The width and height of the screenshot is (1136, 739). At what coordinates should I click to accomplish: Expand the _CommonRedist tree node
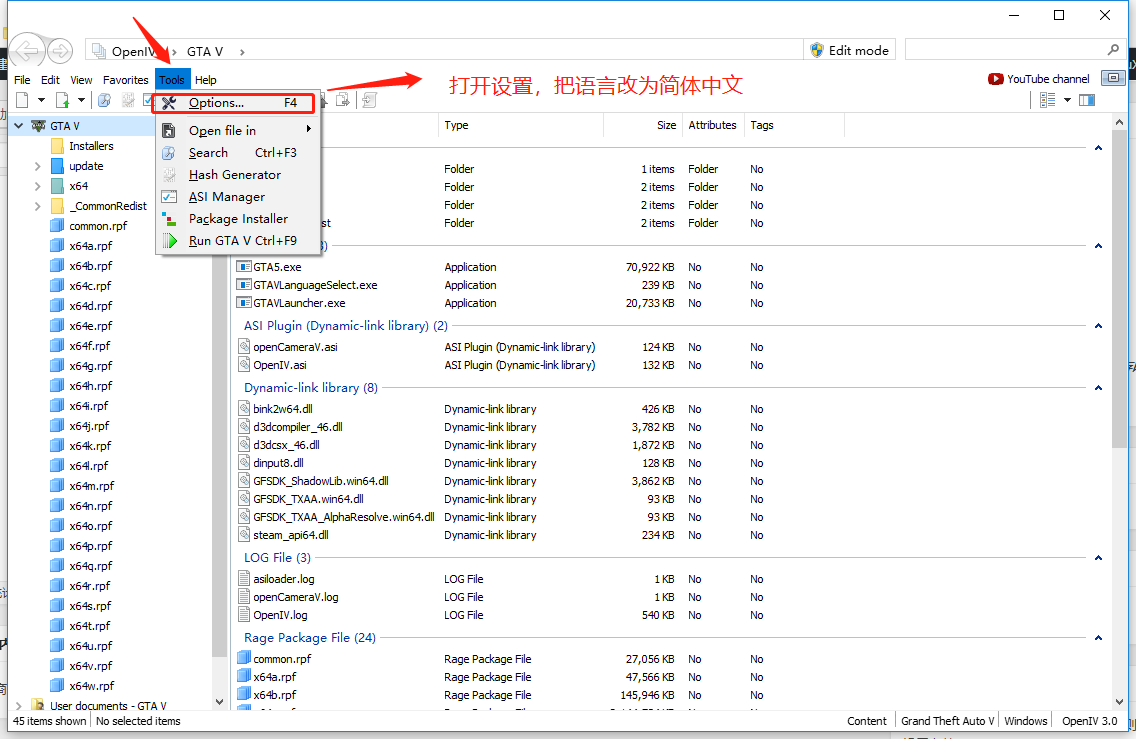(x=38, y=206)
